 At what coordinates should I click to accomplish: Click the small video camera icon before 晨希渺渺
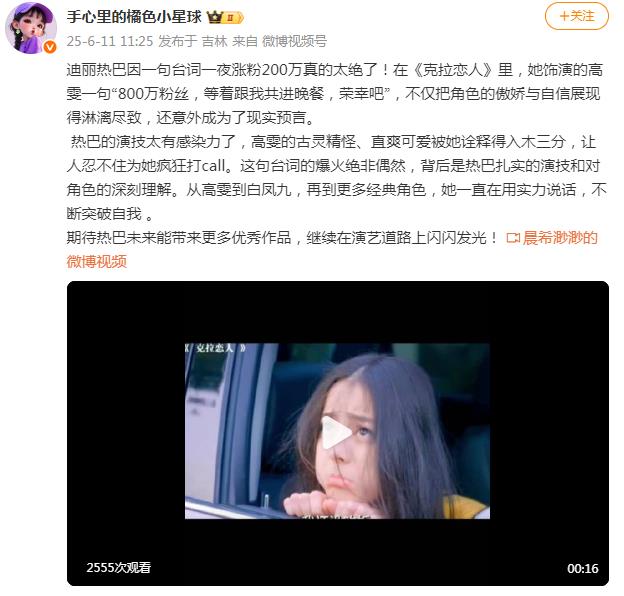513,238
